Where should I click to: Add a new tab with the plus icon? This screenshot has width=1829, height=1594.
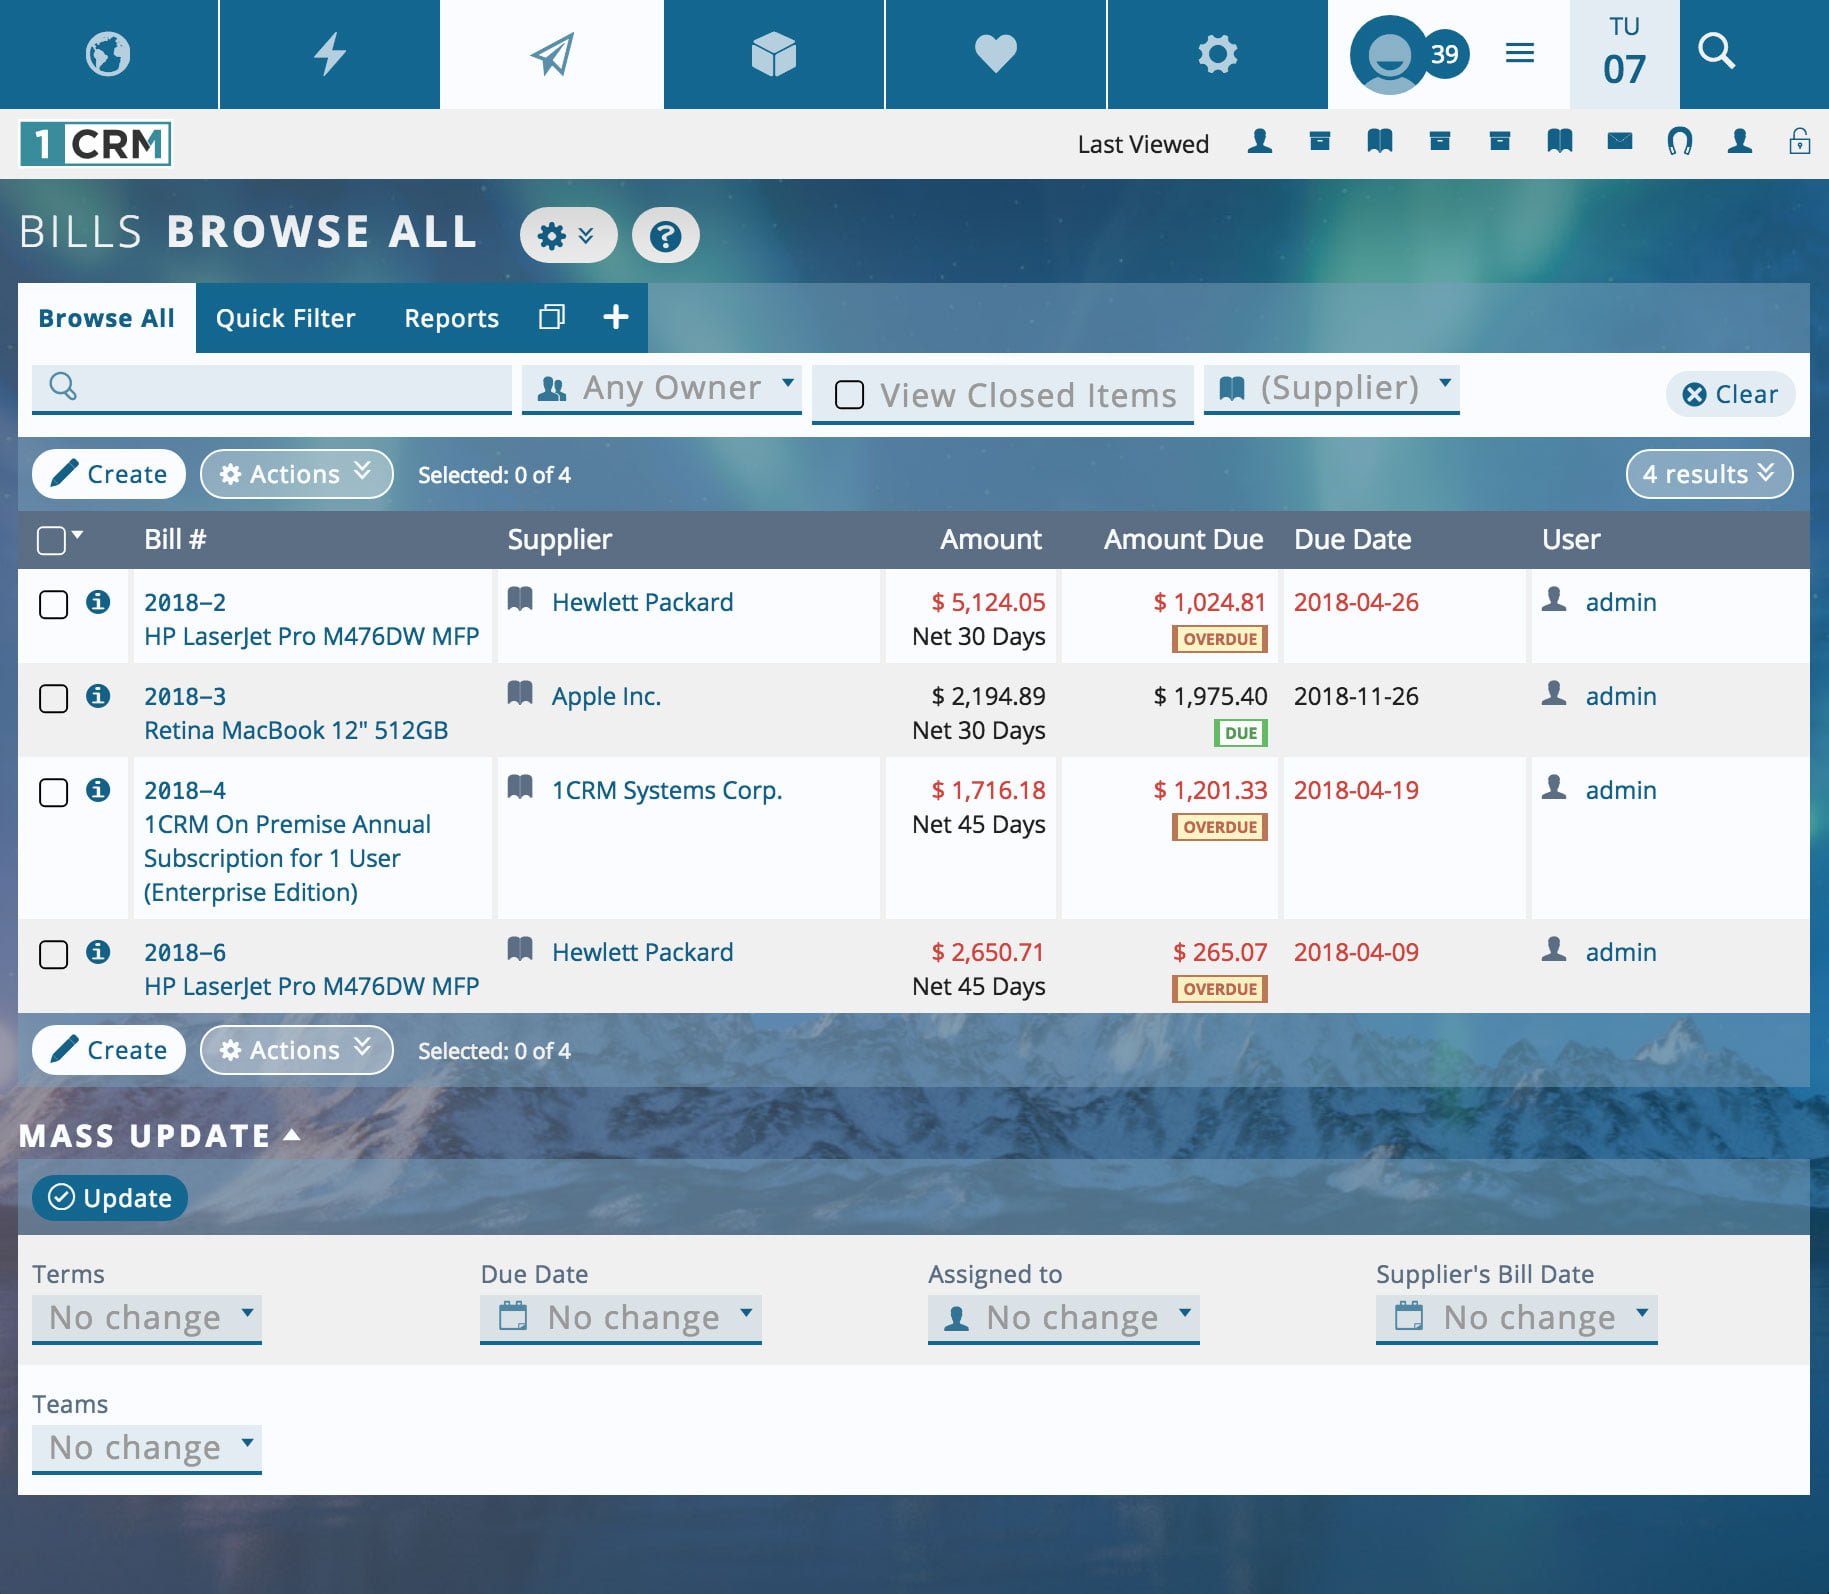pyautogui.click(x=616, y=317)
